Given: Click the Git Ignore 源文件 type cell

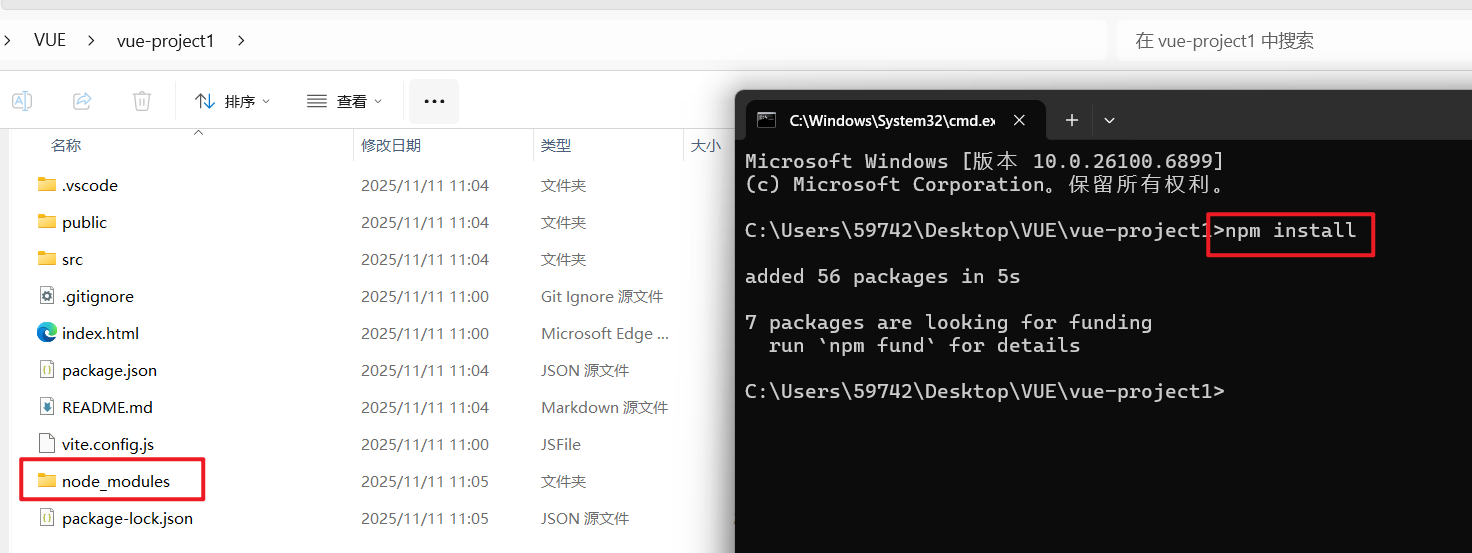Looking at the screenshot, I should tap(602, 296).
